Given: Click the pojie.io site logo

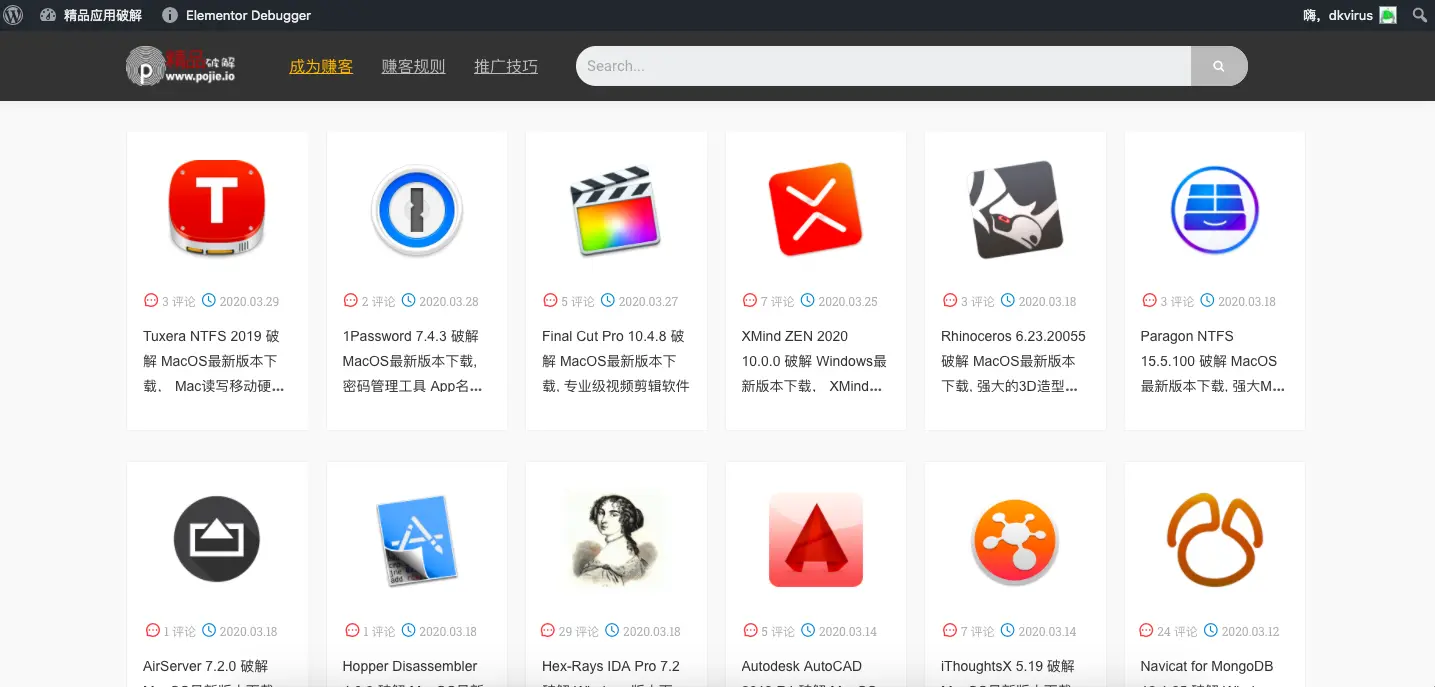Looking at the screenshot, I should (181, 66).
